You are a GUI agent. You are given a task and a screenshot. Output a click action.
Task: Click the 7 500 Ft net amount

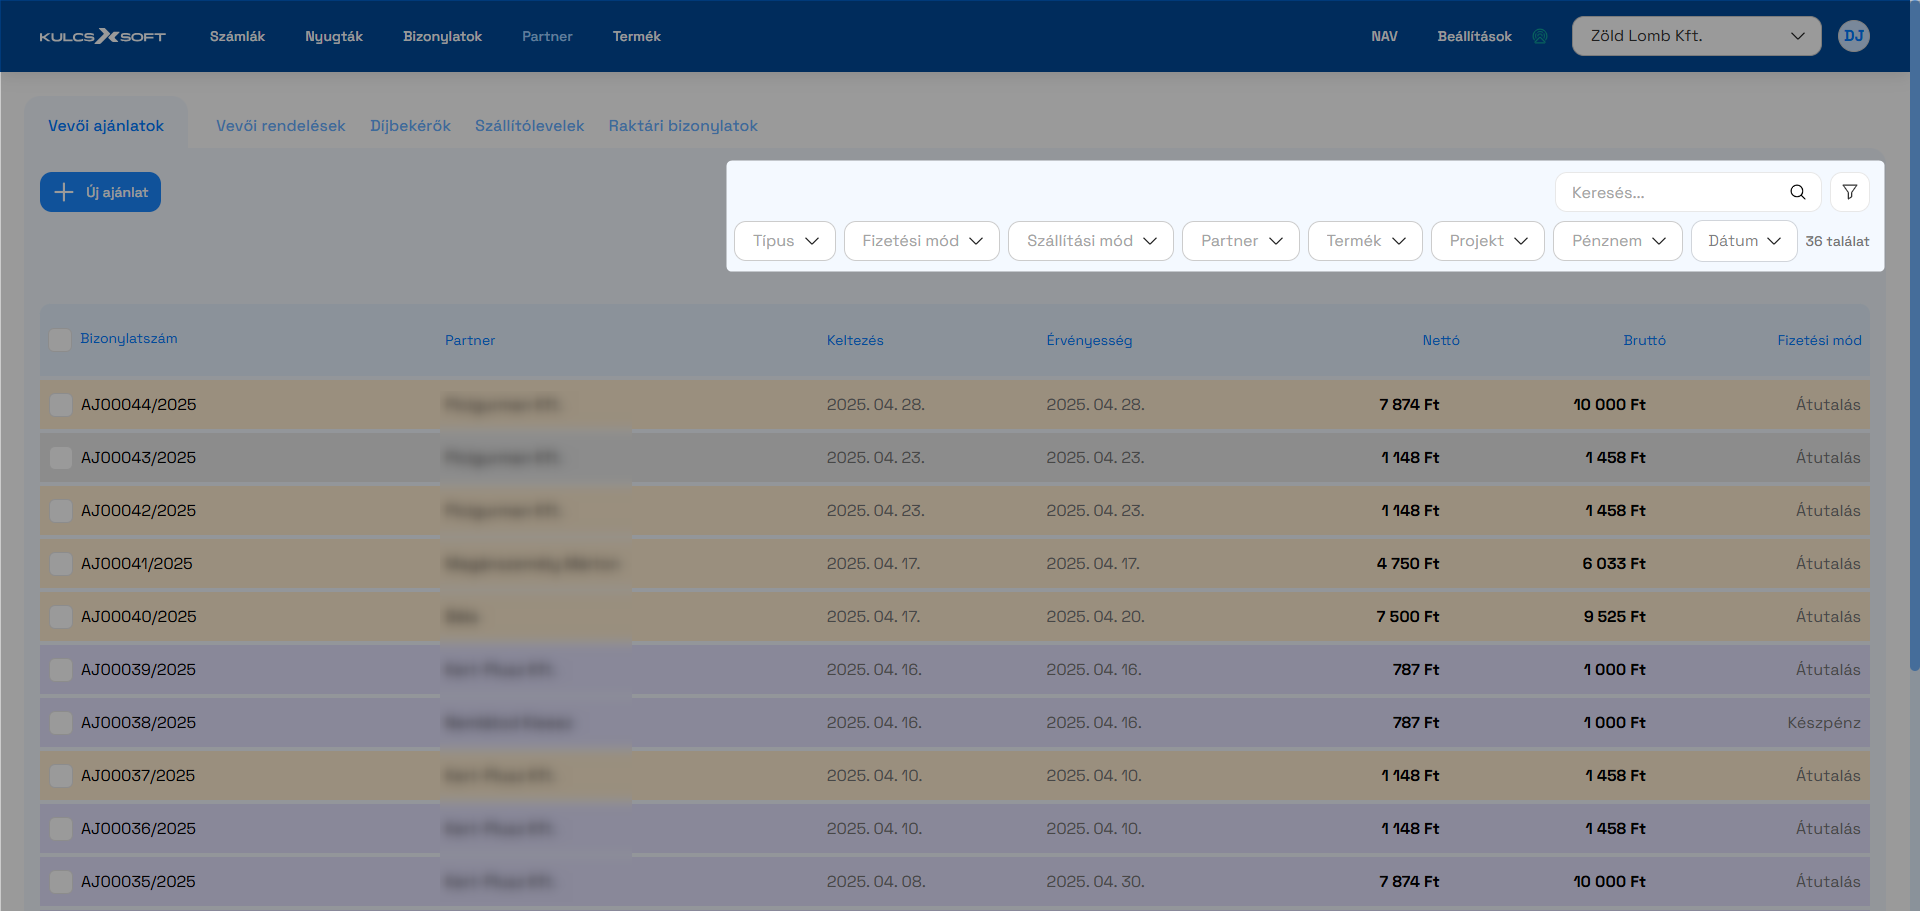click(x=1408, y=616)
